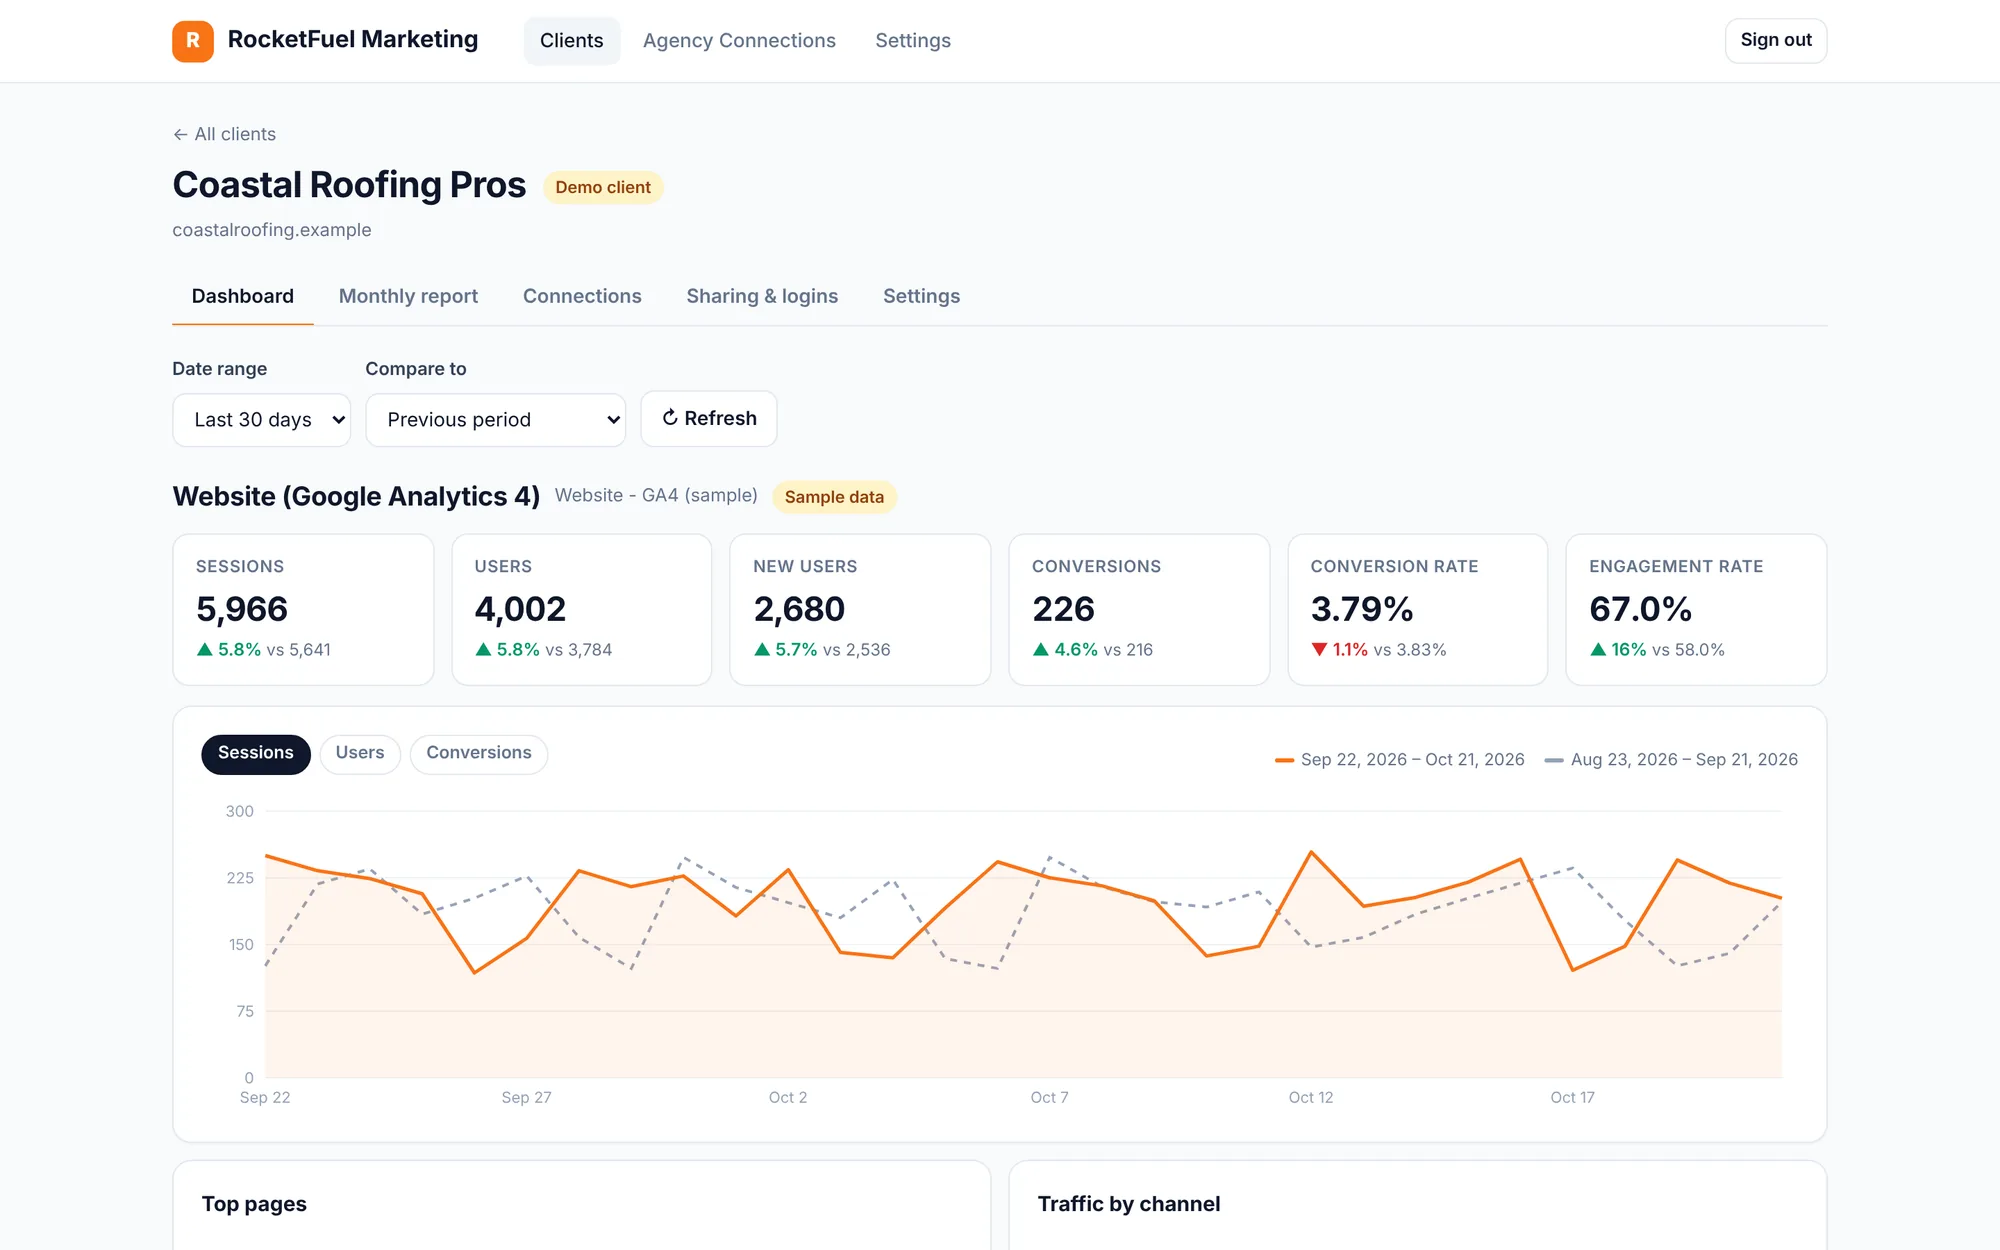Expand the Last 30 days date range dropdown

coord(261,420)
